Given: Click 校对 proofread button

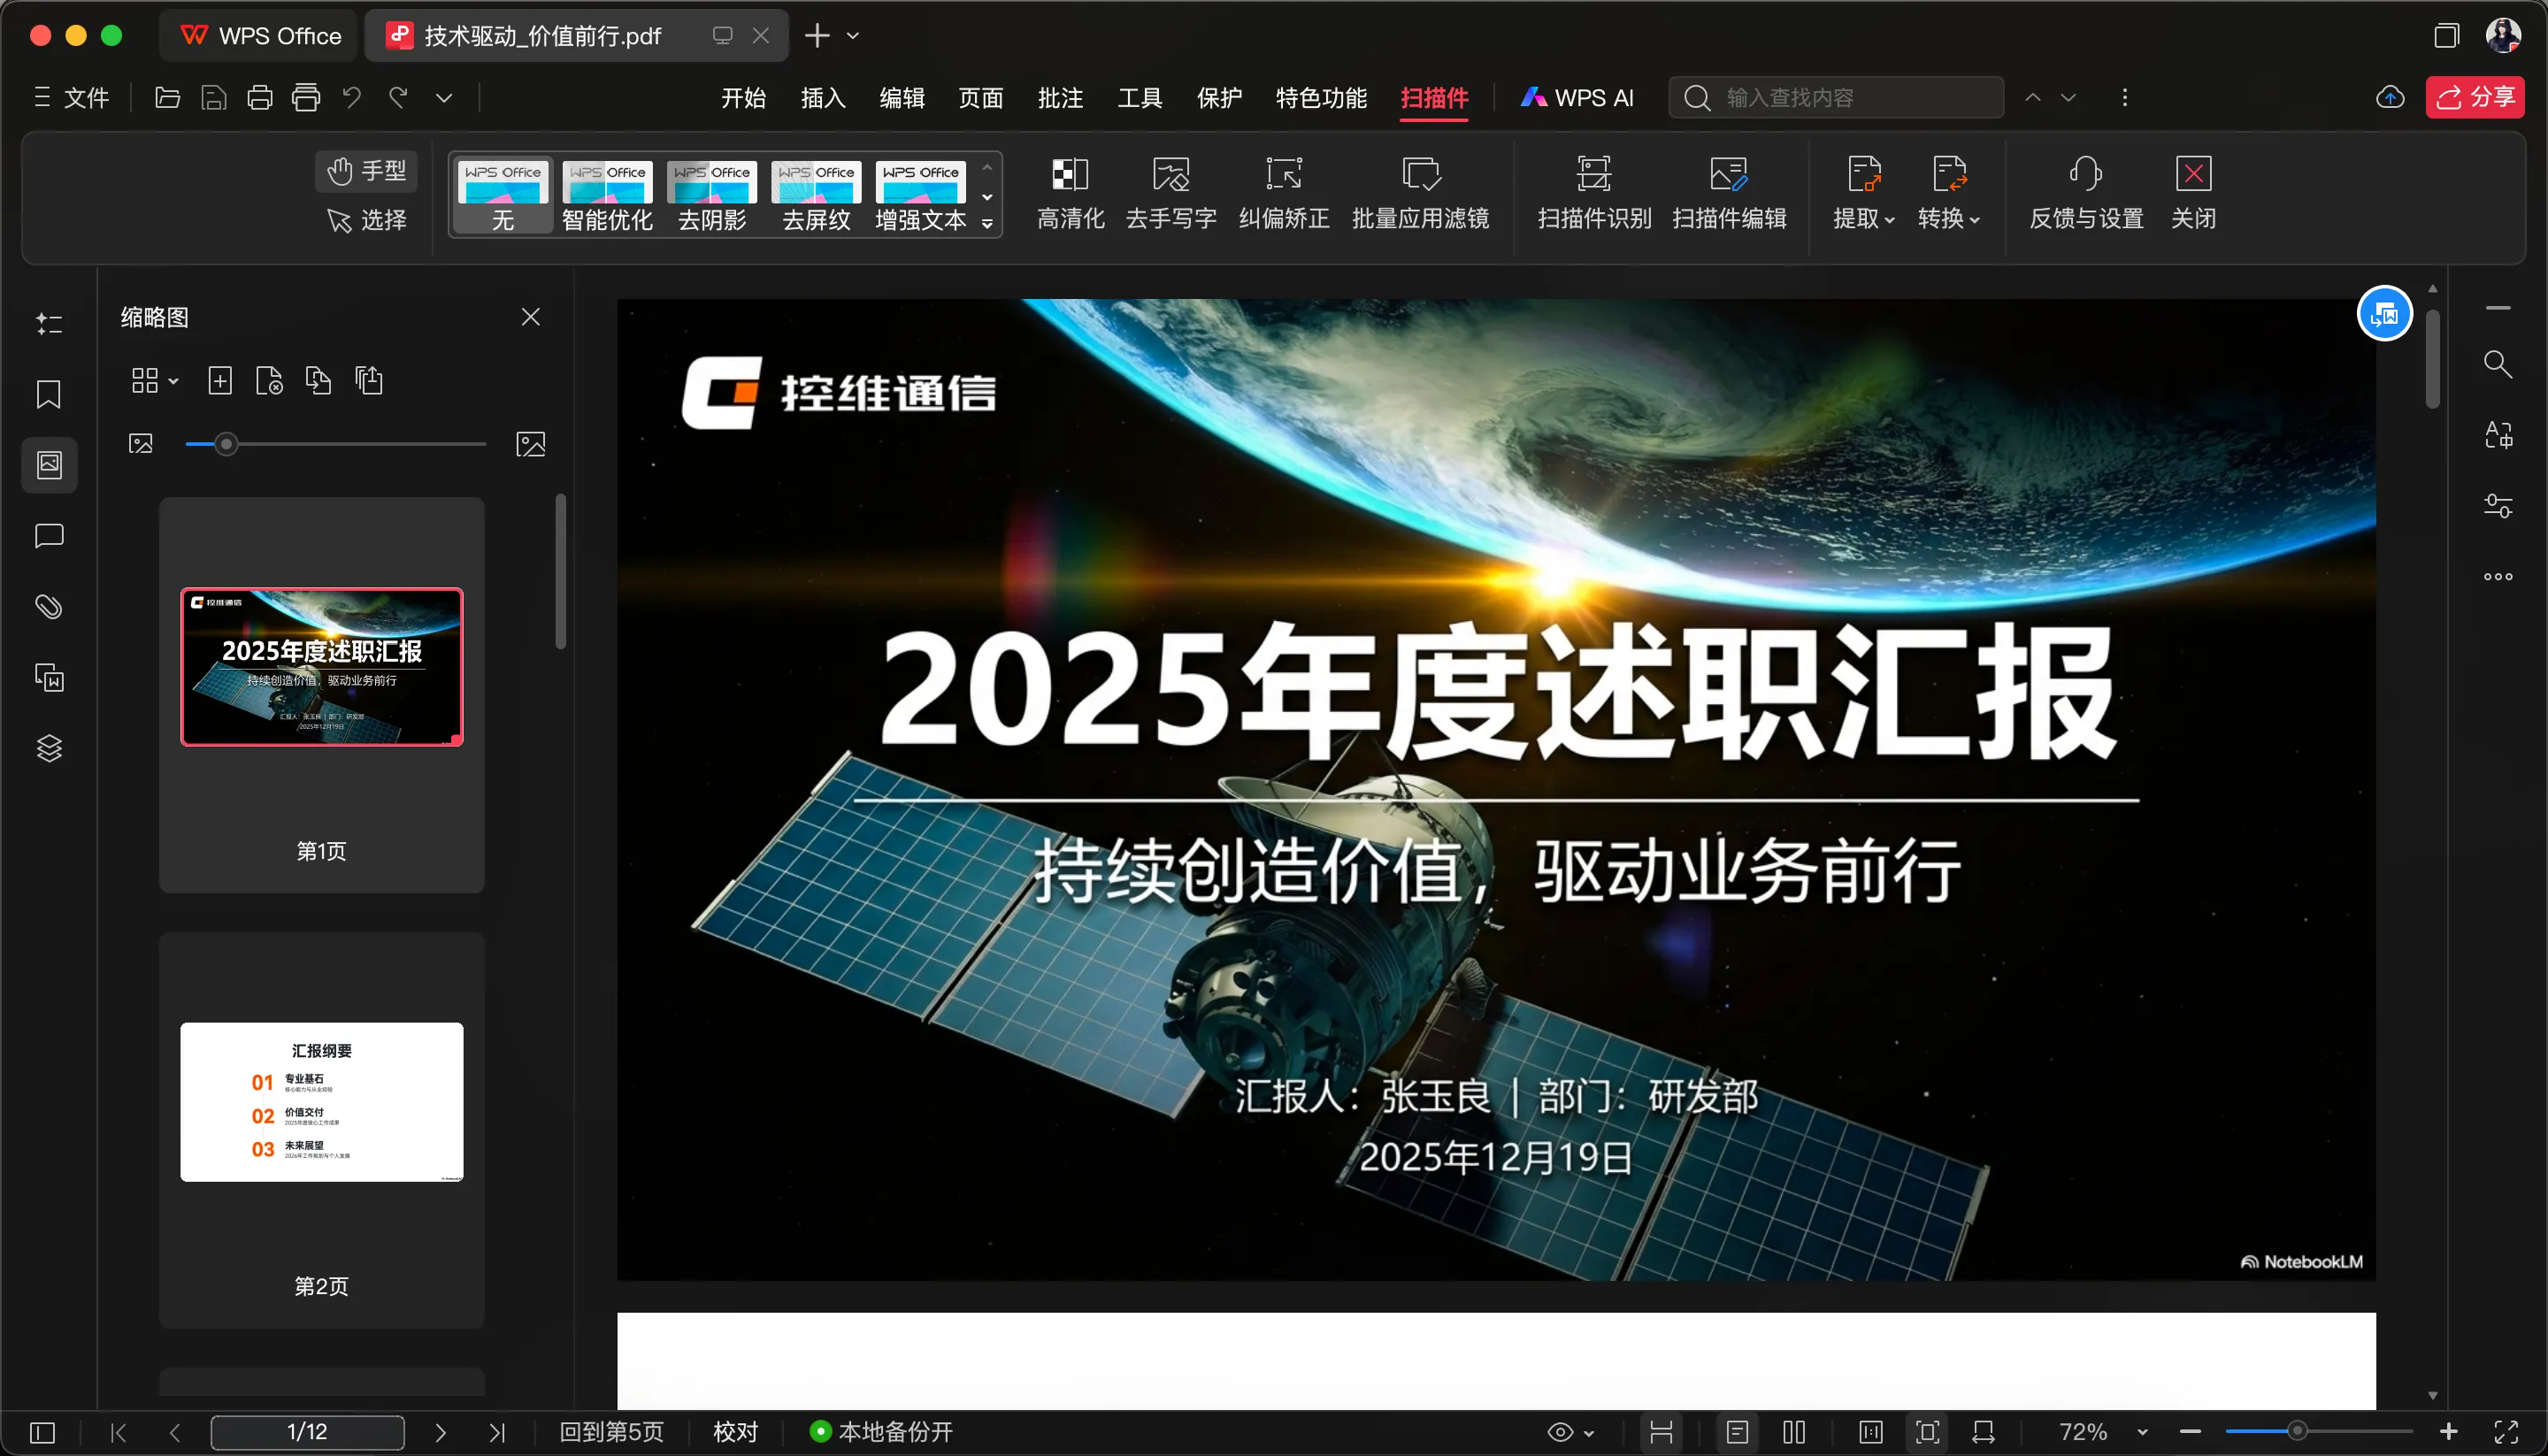Looking at the screenshot, I should pyautogui.click(x=735, y=1432).
